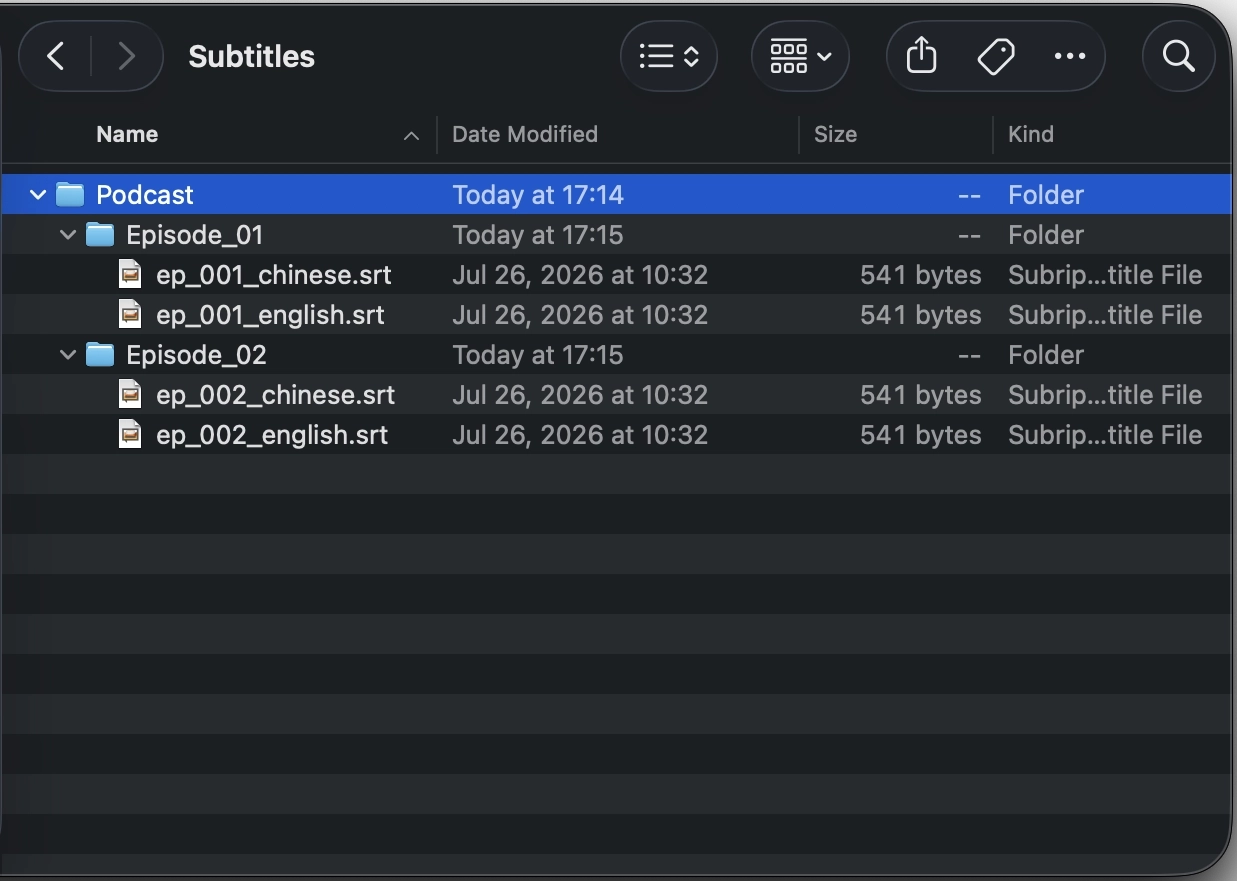The height and width of the screenshot is (881, 1237).
Task: Click 541 bytes size of ep_002_chinese.srt
Action: click(x=921, y=395)
